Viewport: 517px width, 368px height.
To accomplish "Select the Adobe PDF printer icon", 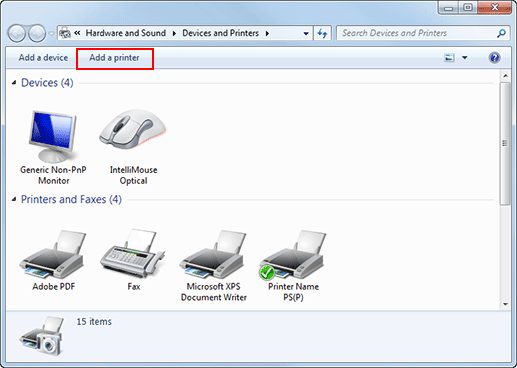I will (53, 254).
